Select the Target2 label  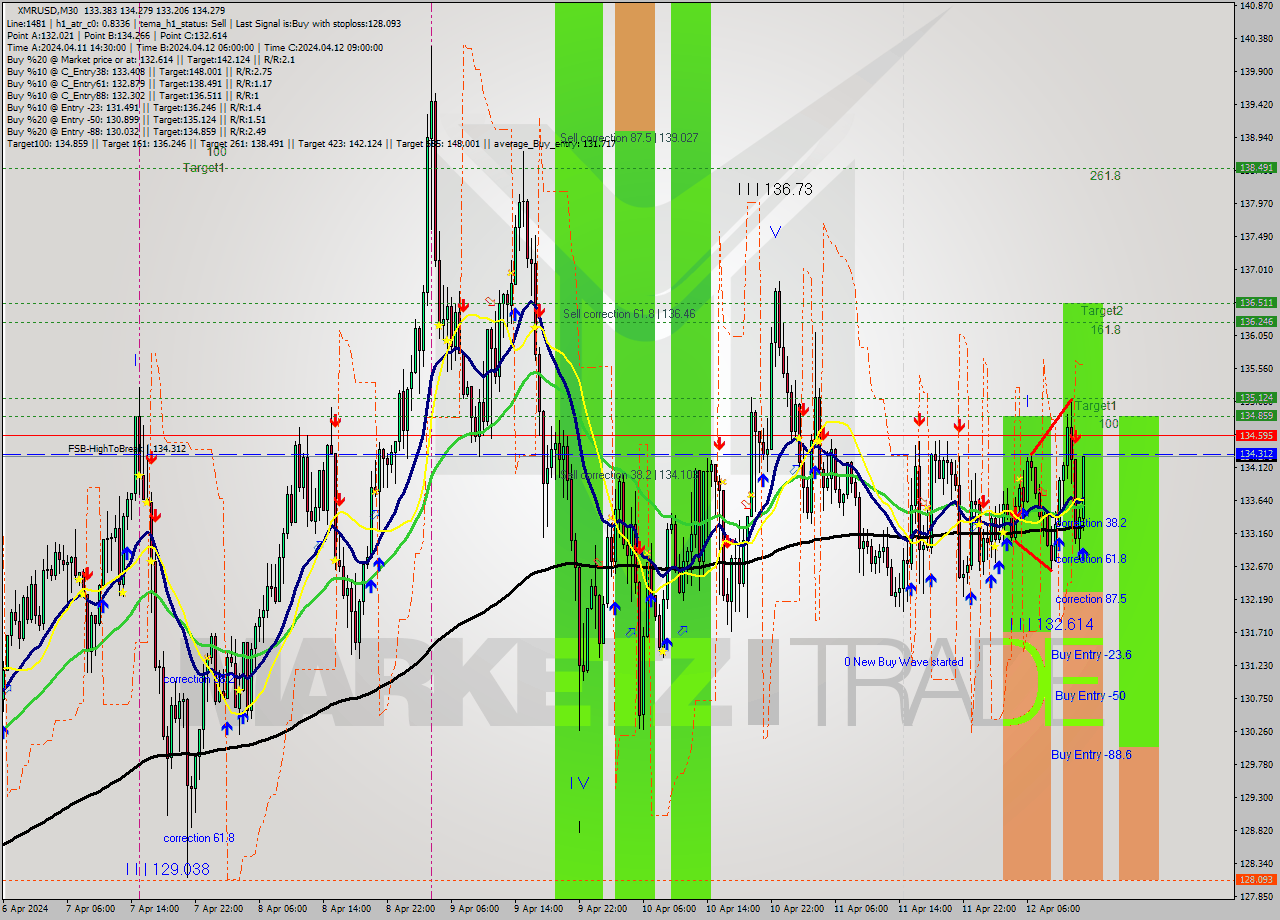pyautogui.click(x=1101, y=311)
